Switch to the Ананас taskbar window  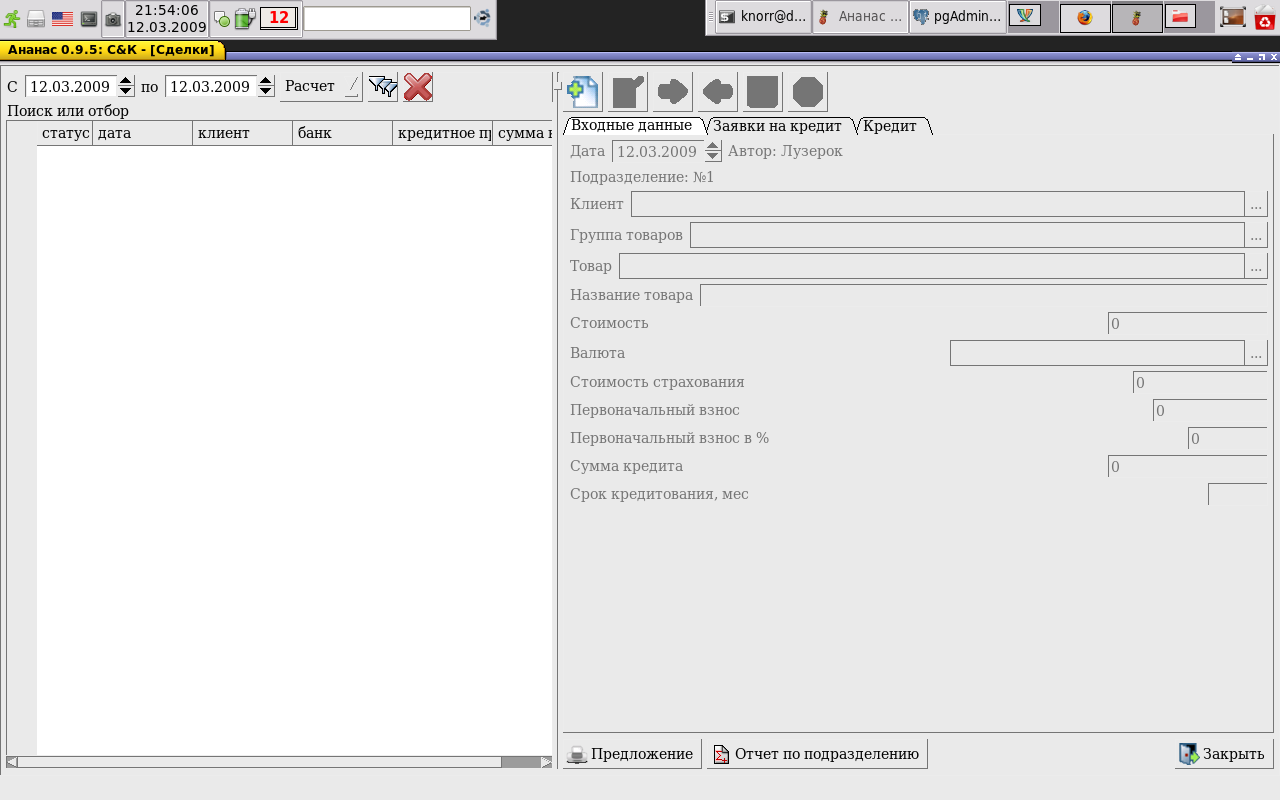pos(860,17)
